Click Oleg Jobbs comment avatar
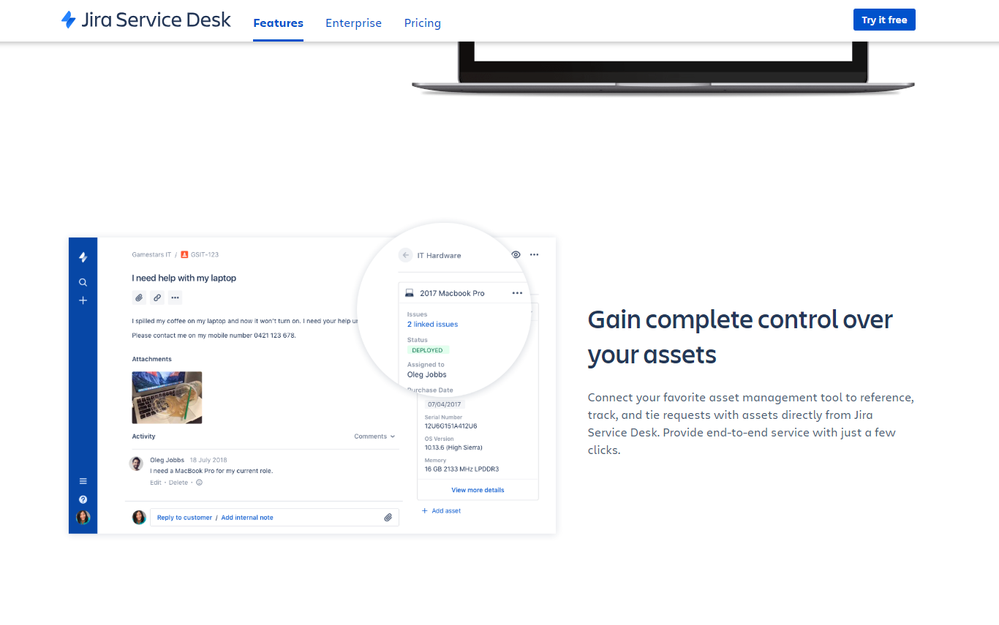 pyautogui.click(x=136, y=463)
